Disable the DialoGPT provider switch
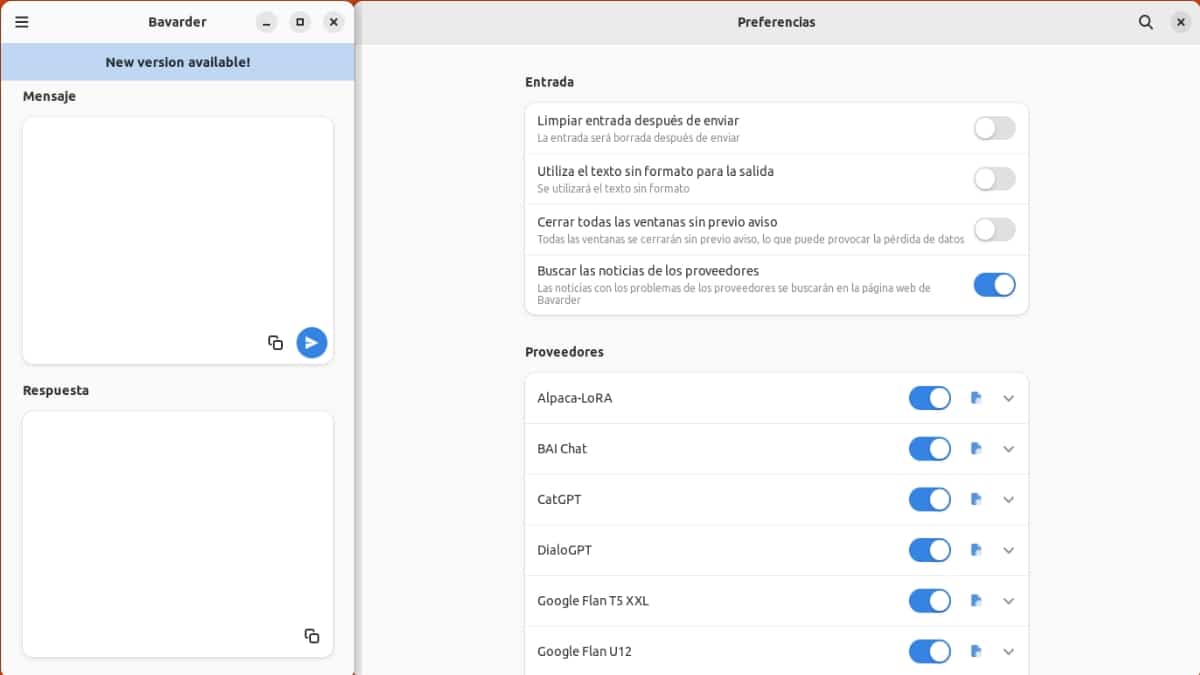1200x675 pixels. [930, 550]
